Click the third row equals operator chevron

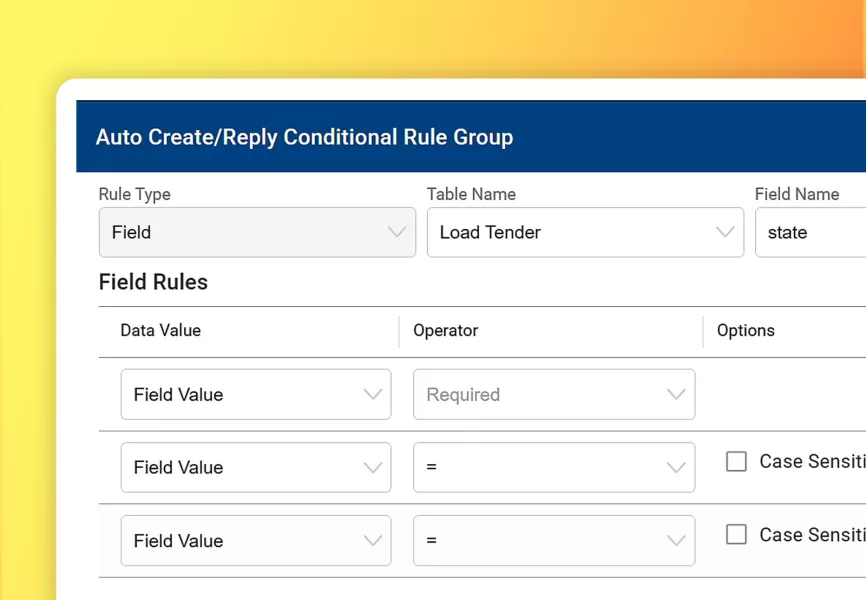tap(676, 541)
